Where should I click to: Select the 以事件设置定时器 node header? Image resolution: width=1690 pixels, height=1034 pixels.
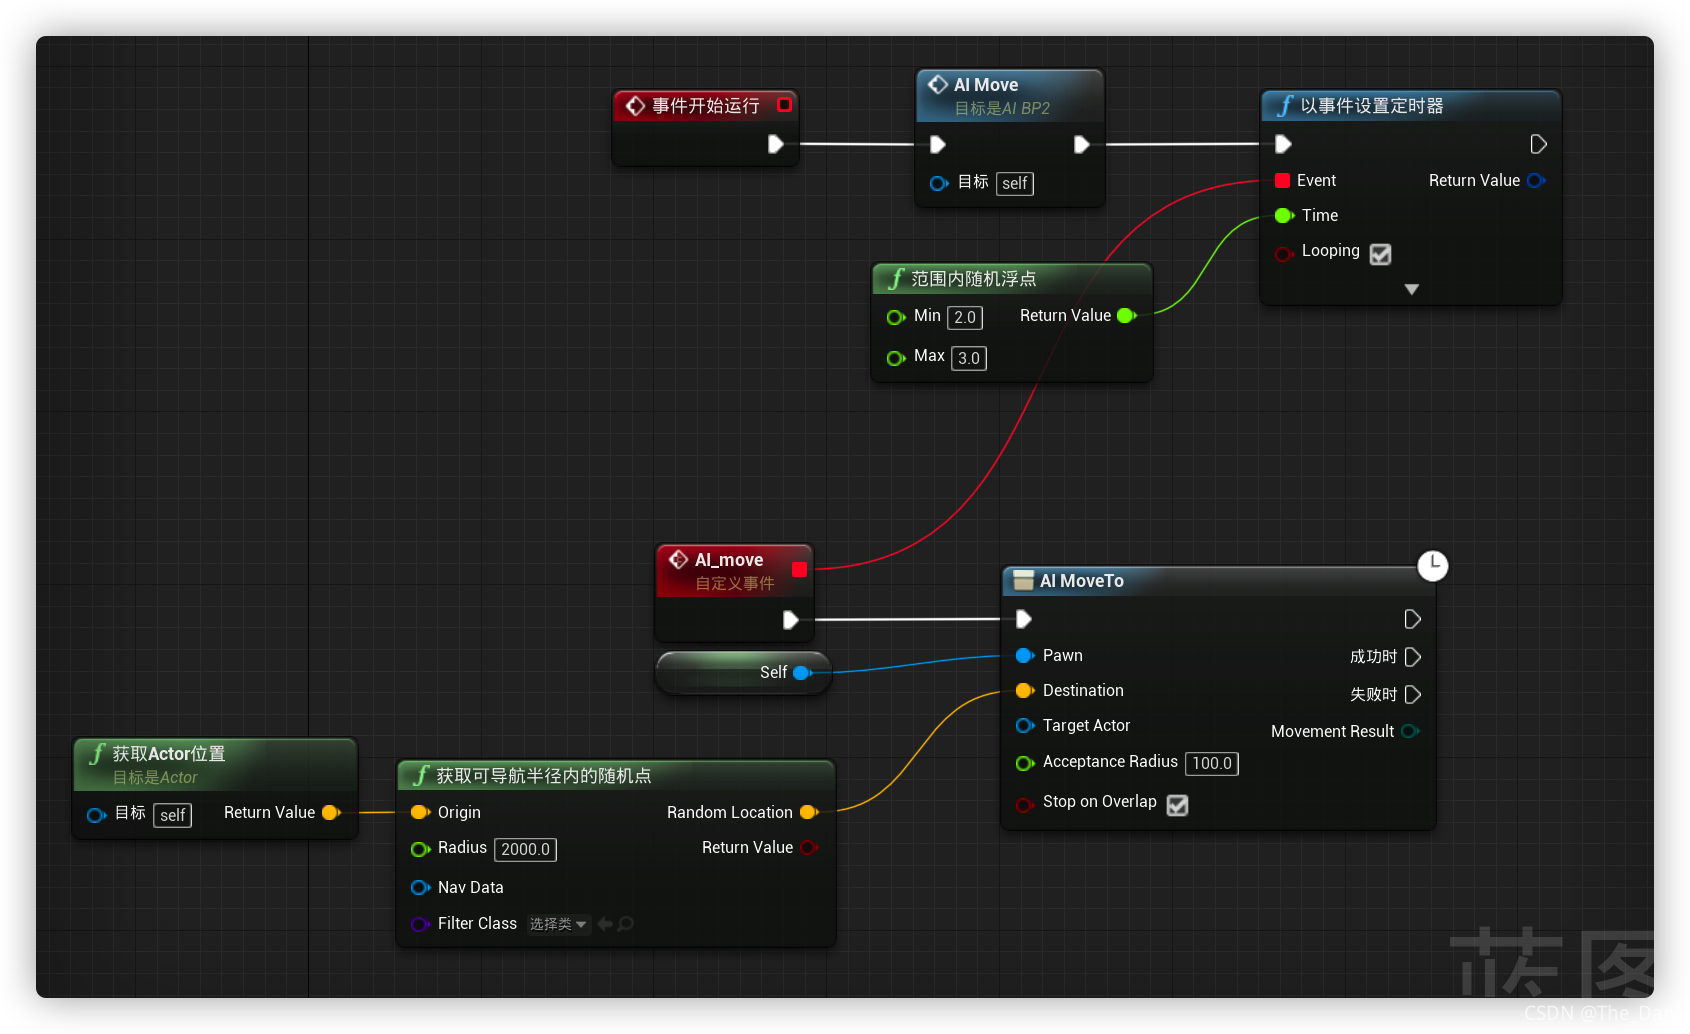coord(1411,106)
